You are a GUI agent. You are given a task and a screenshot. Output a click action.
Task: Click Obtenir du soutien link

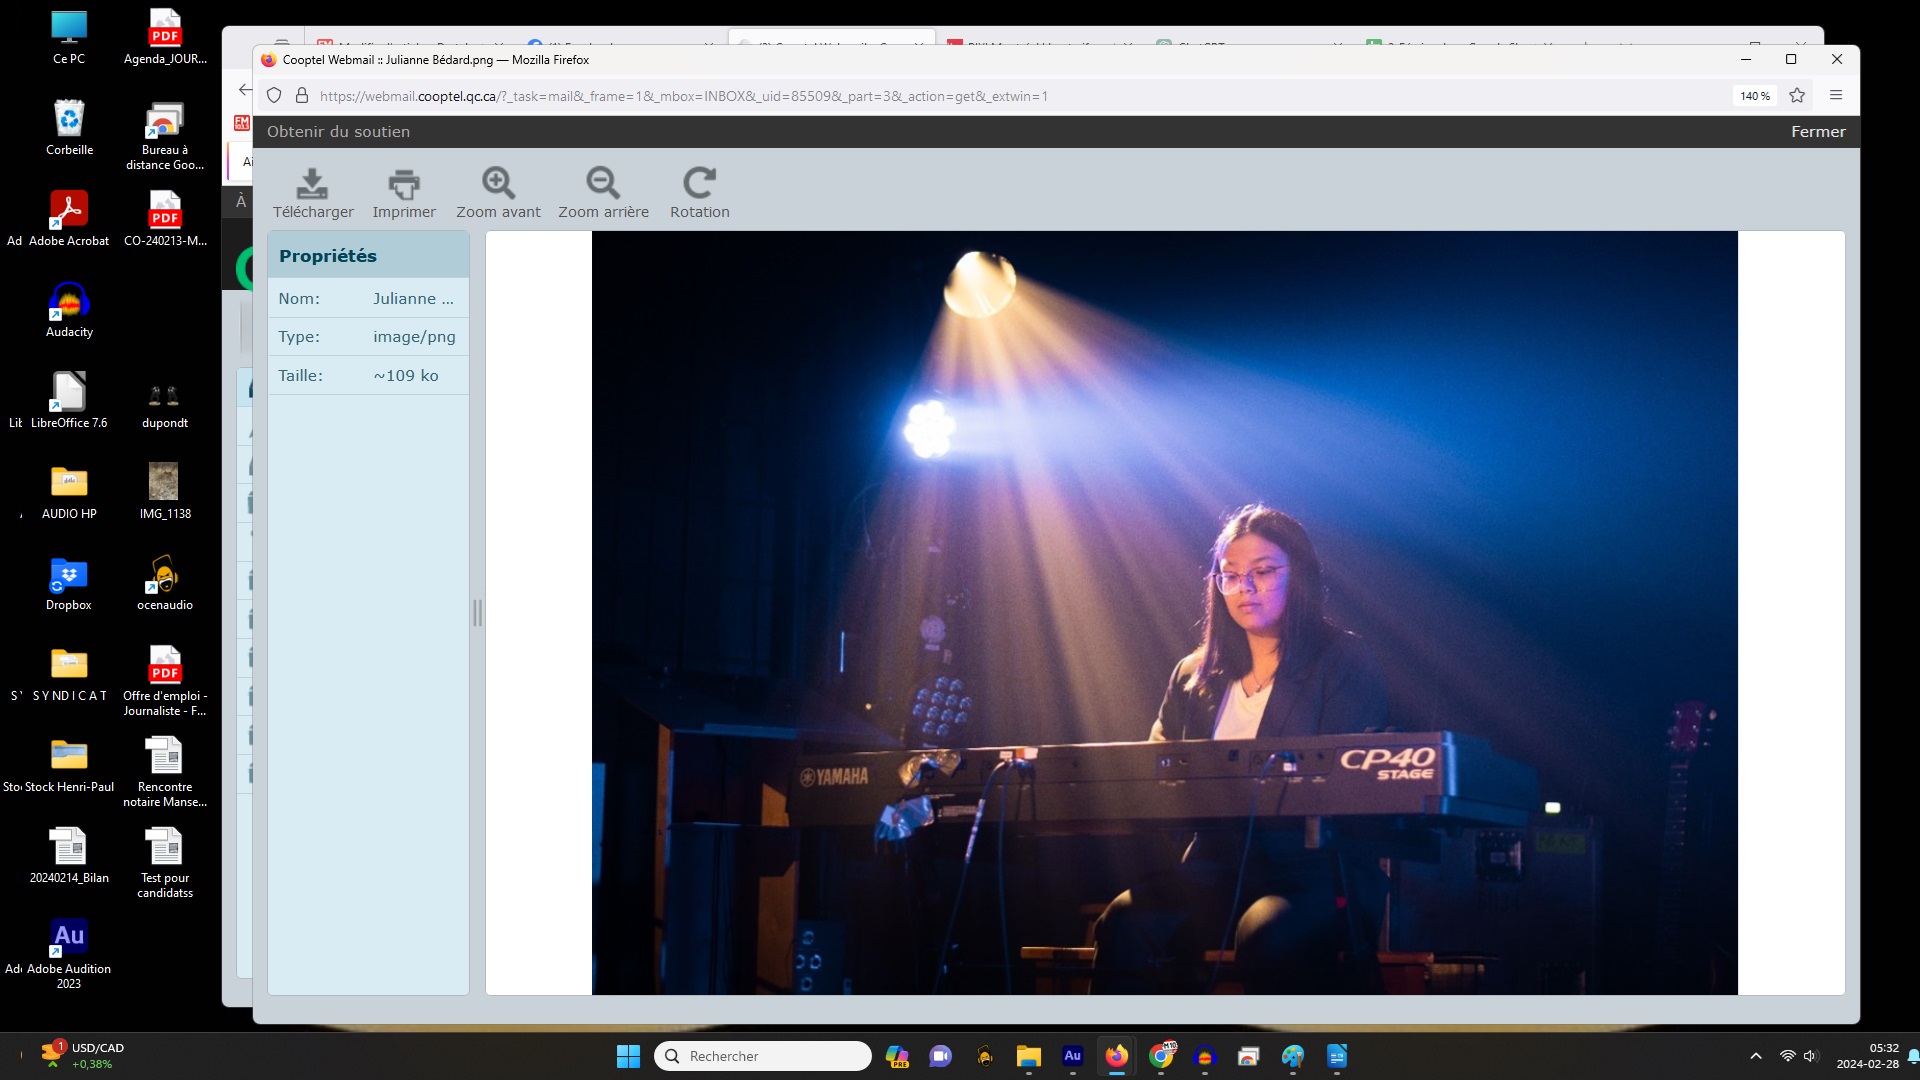[x=338, y=132]
